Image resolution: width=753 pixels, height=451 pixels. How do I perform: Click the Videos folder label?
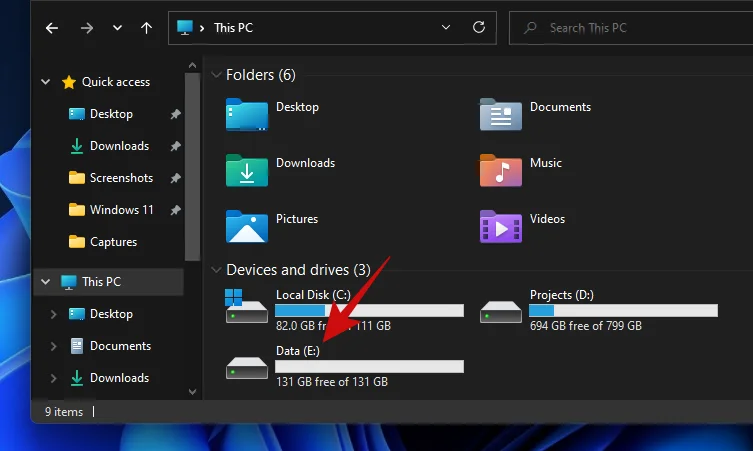(x=547, y=219)
